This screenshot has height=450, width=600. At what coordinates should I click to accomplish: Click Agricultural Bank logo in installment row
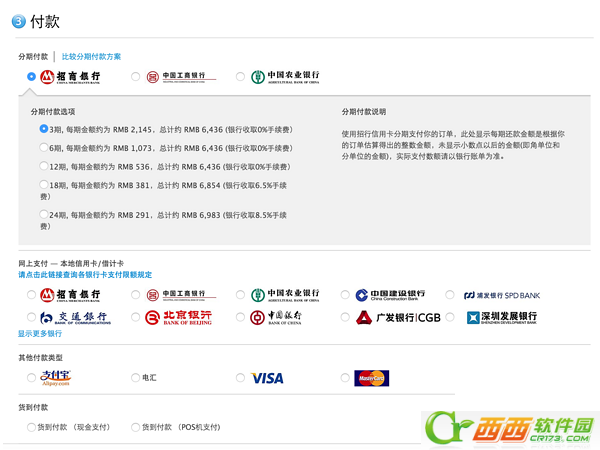click(285, 77)
